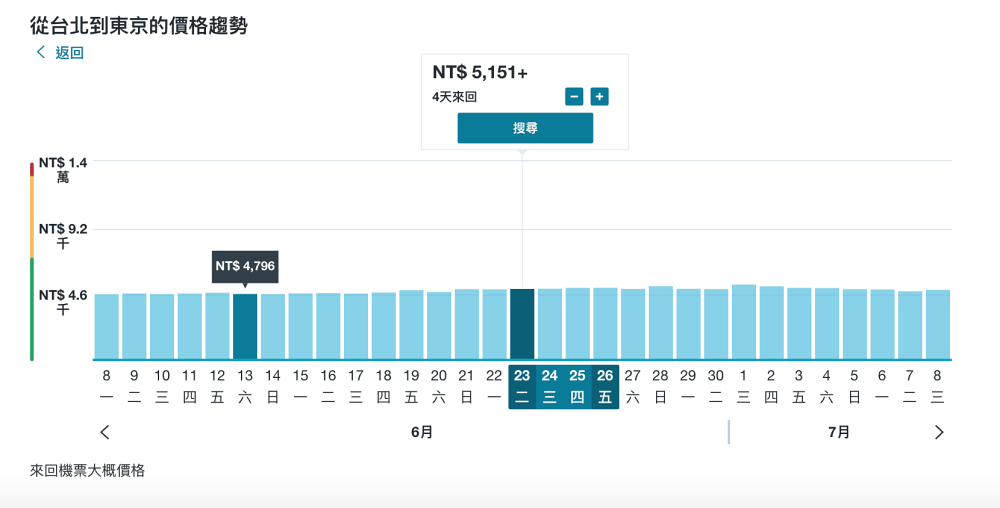
Task: Select the price bar for June 30
Action: [716, 324]
